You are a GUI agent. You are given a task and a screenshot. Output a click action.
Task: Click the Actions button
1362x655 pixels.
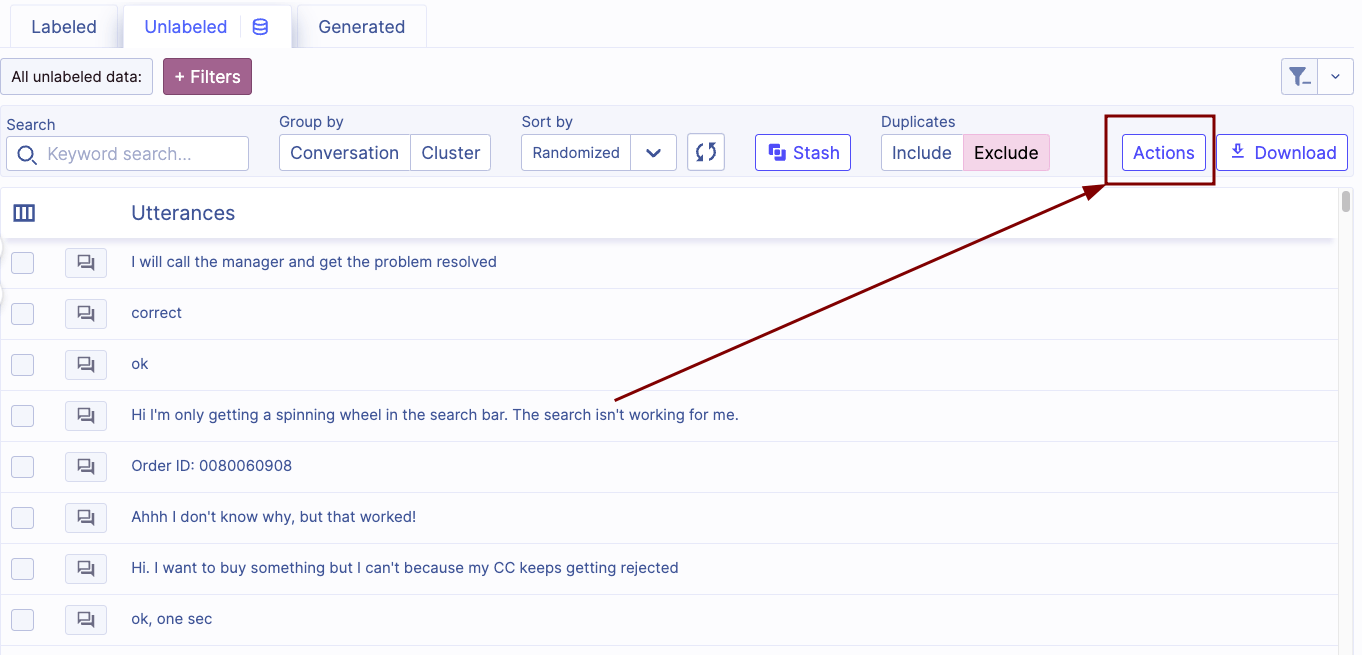pos(1163,153)
